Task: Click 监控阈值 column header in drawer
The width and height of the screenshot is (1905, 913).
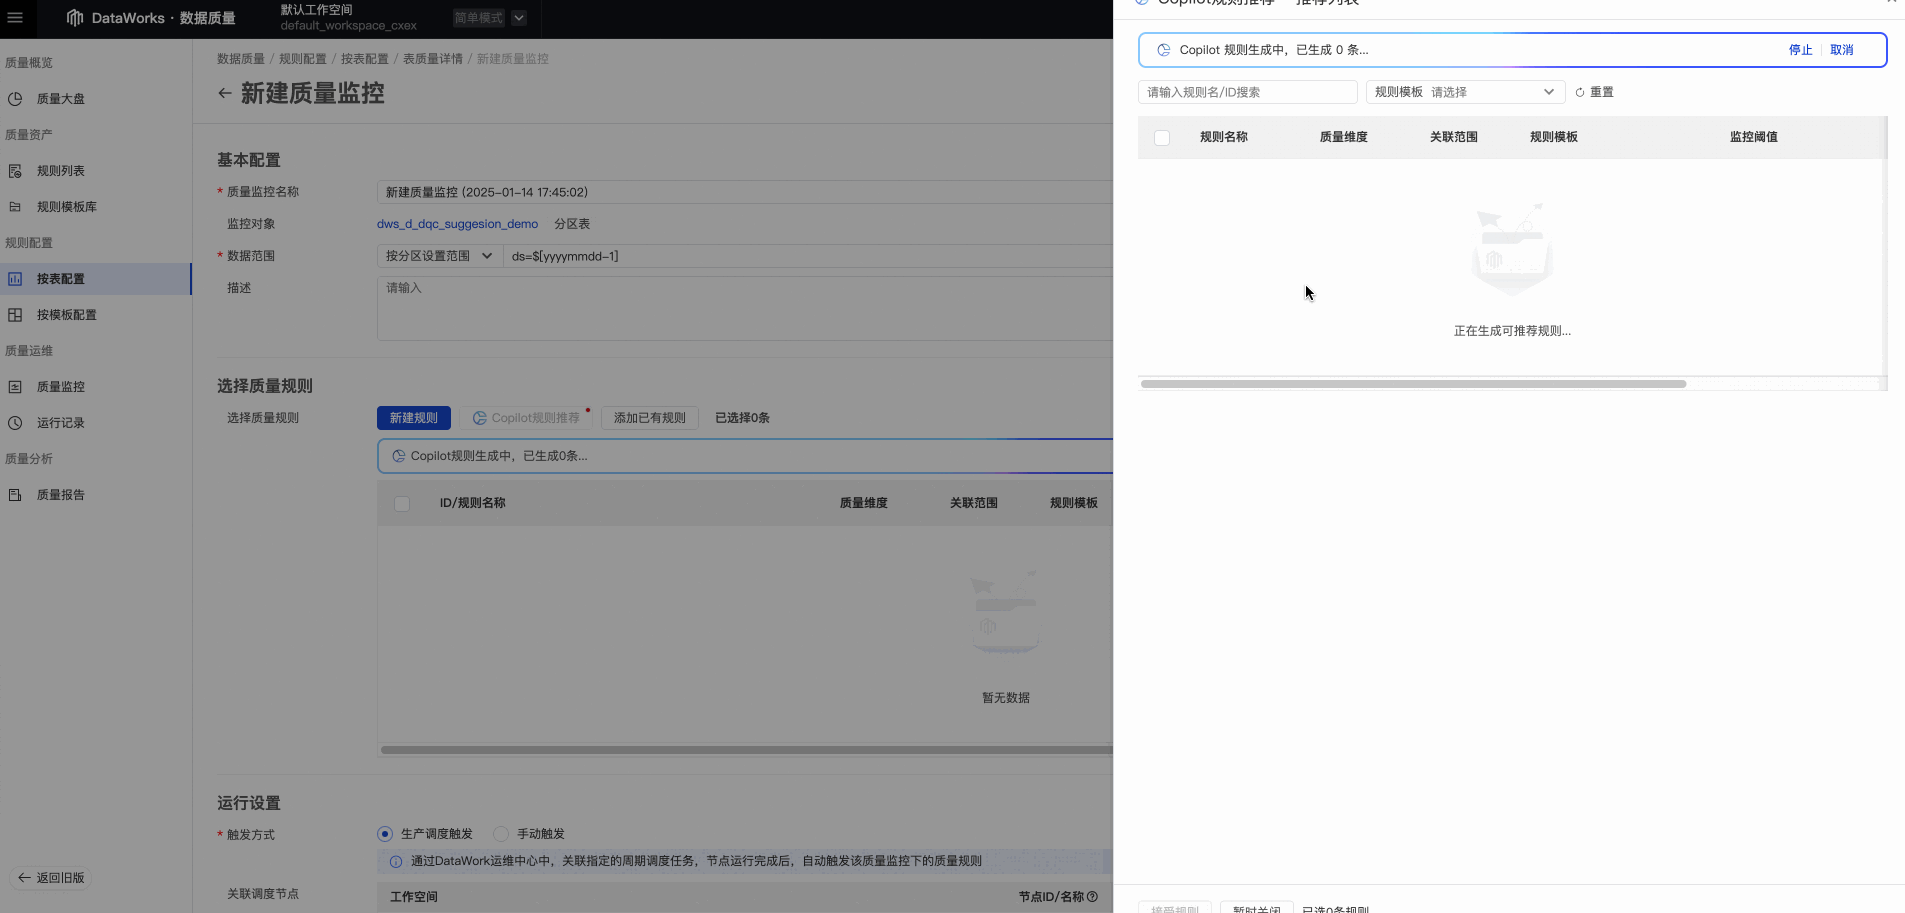Action: pos(1754,137)
